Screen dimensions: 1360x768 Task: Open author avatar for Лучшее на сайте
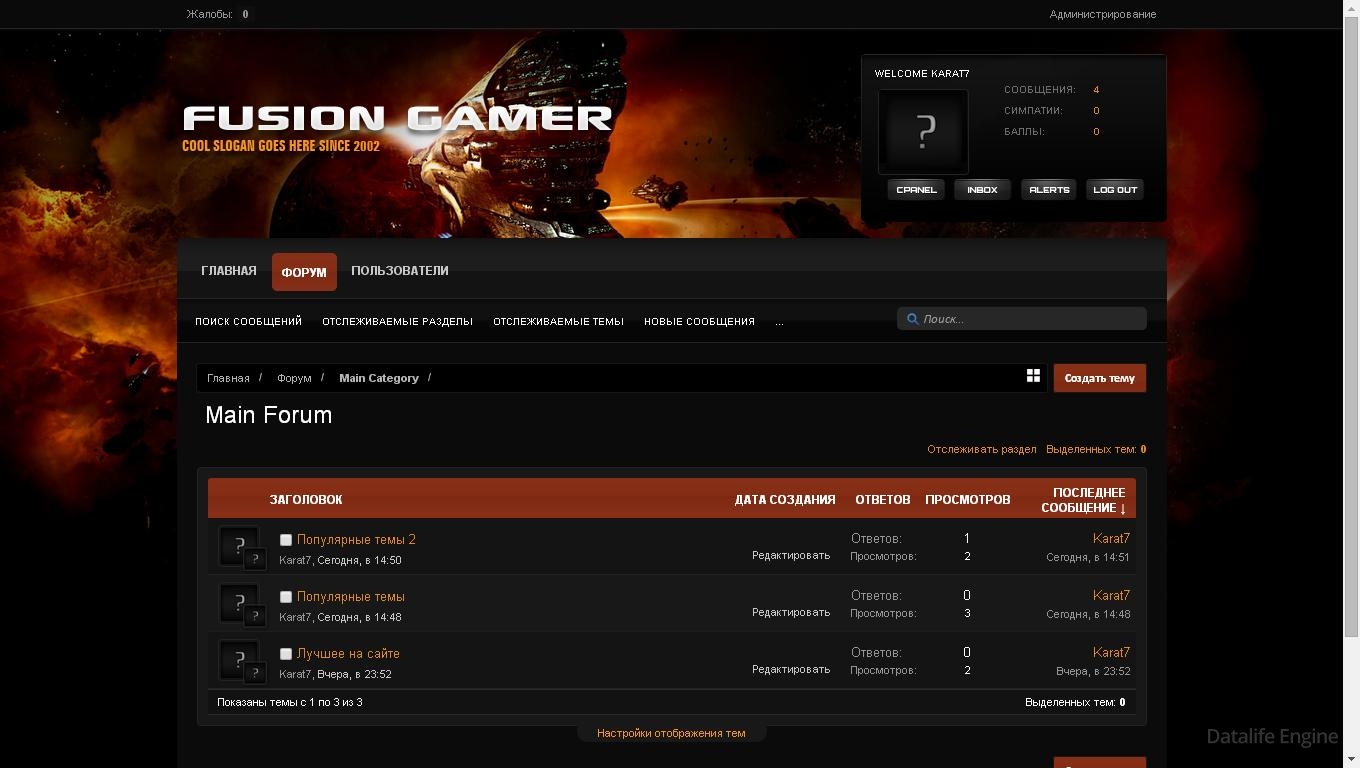(239, 660)
